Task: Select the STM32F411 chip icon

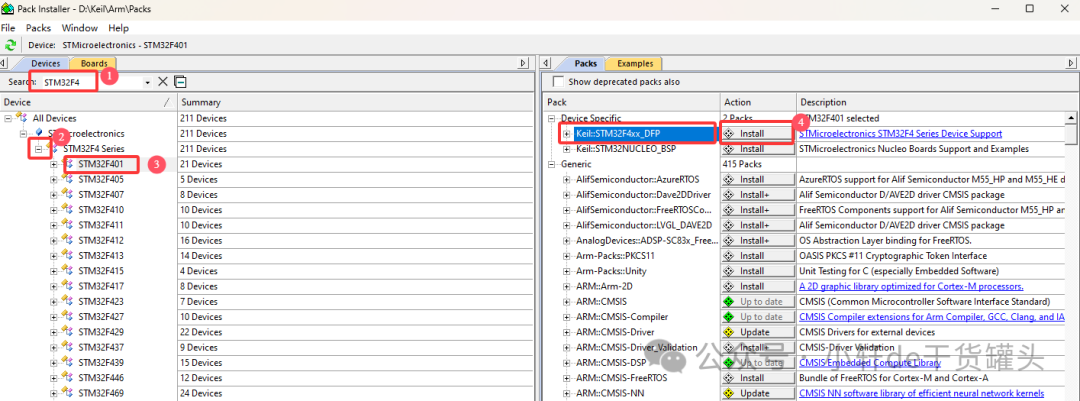Action: tap(68, 225)
